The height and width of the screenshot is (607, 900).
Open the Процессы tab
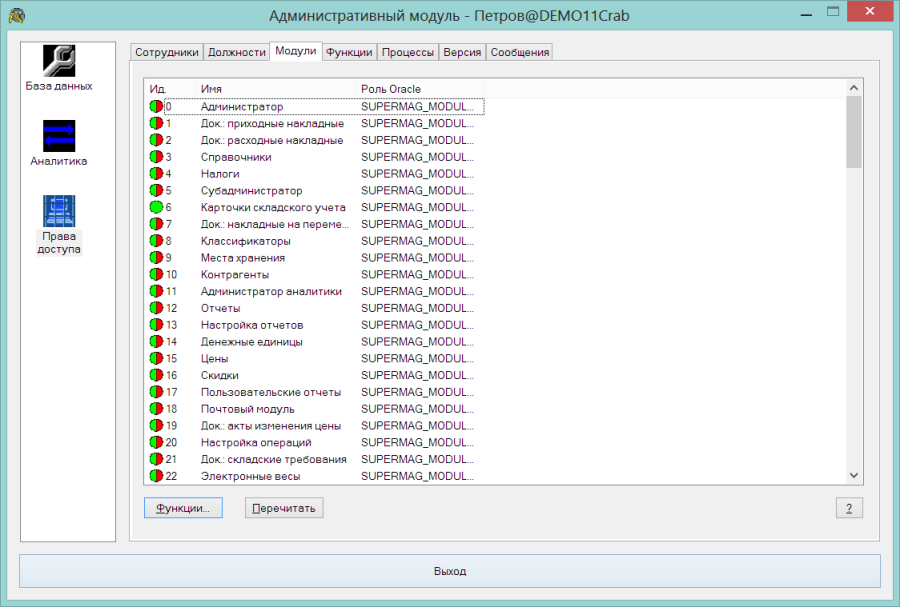[x=408, y=52]
